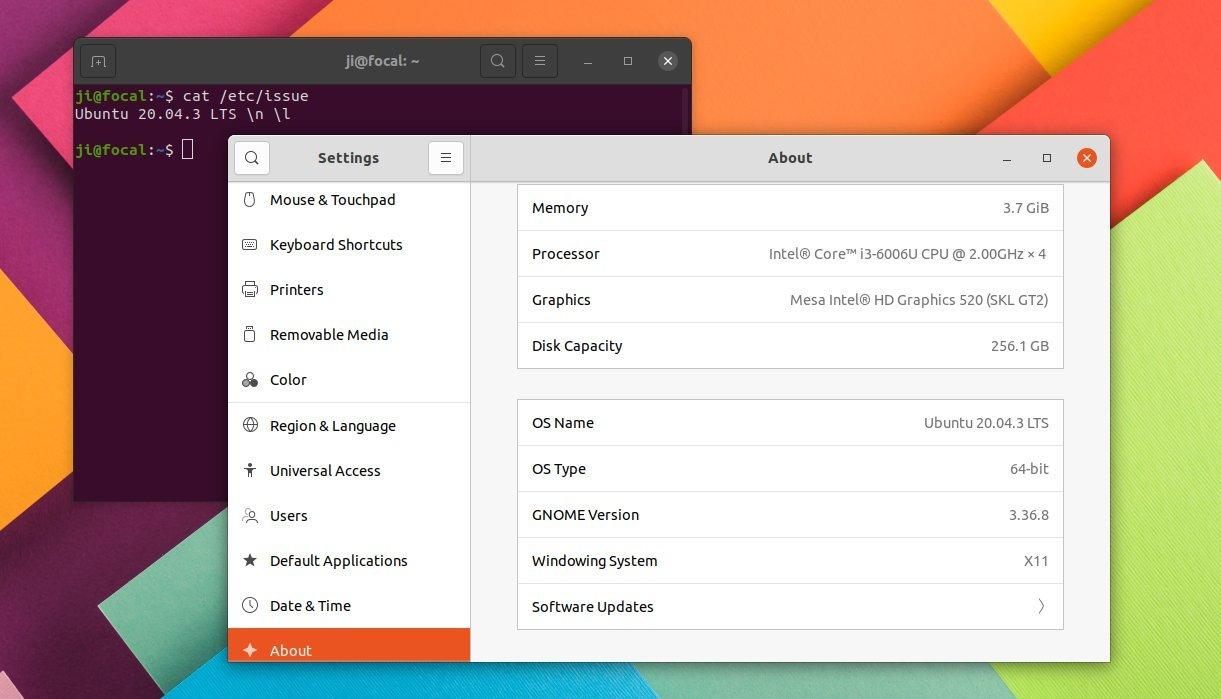Open the Settings search button

coord(252,158)
